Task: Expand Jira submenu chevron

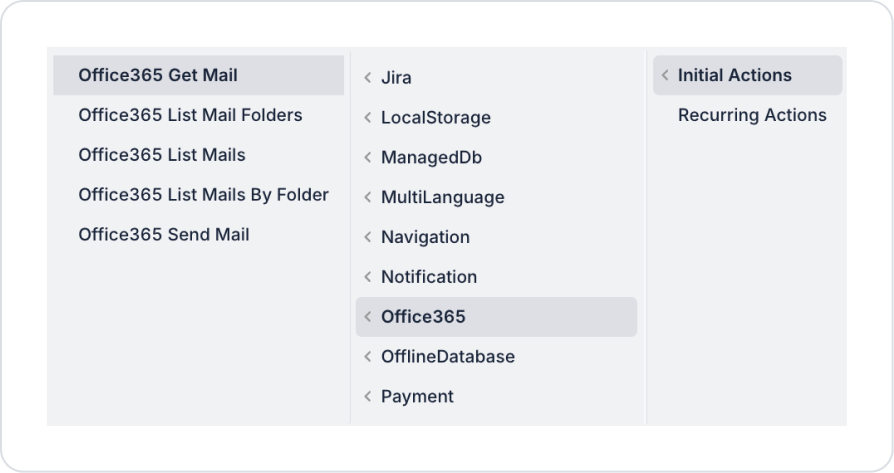Action: [x=368, y=78]
